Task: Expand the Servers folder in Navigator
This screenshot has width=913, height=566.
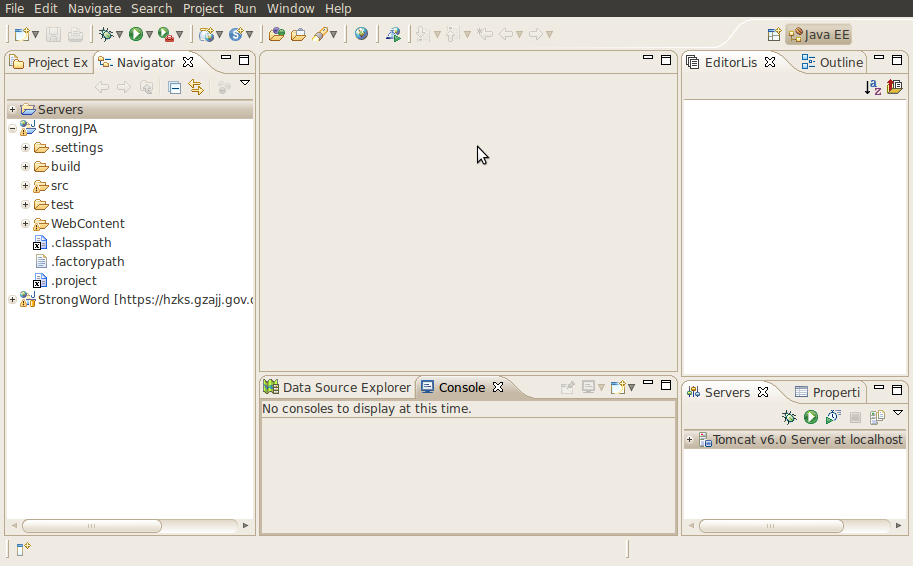Action: pyautogui.click(x=12, y=109)
